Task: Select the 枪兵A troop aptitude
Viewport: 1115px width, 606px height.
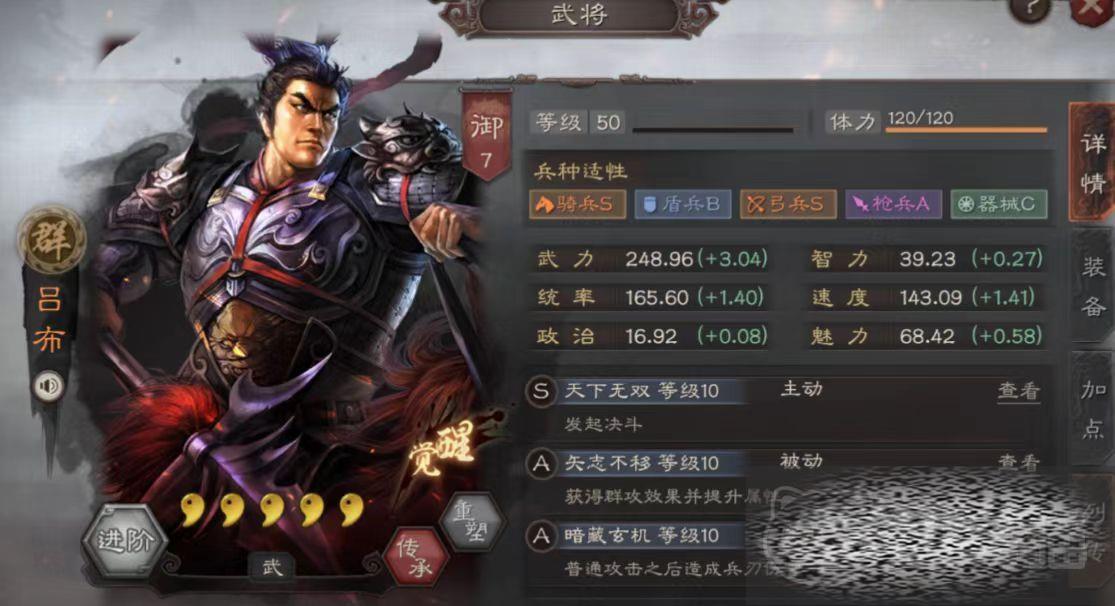Action: (x=893, y=204)
